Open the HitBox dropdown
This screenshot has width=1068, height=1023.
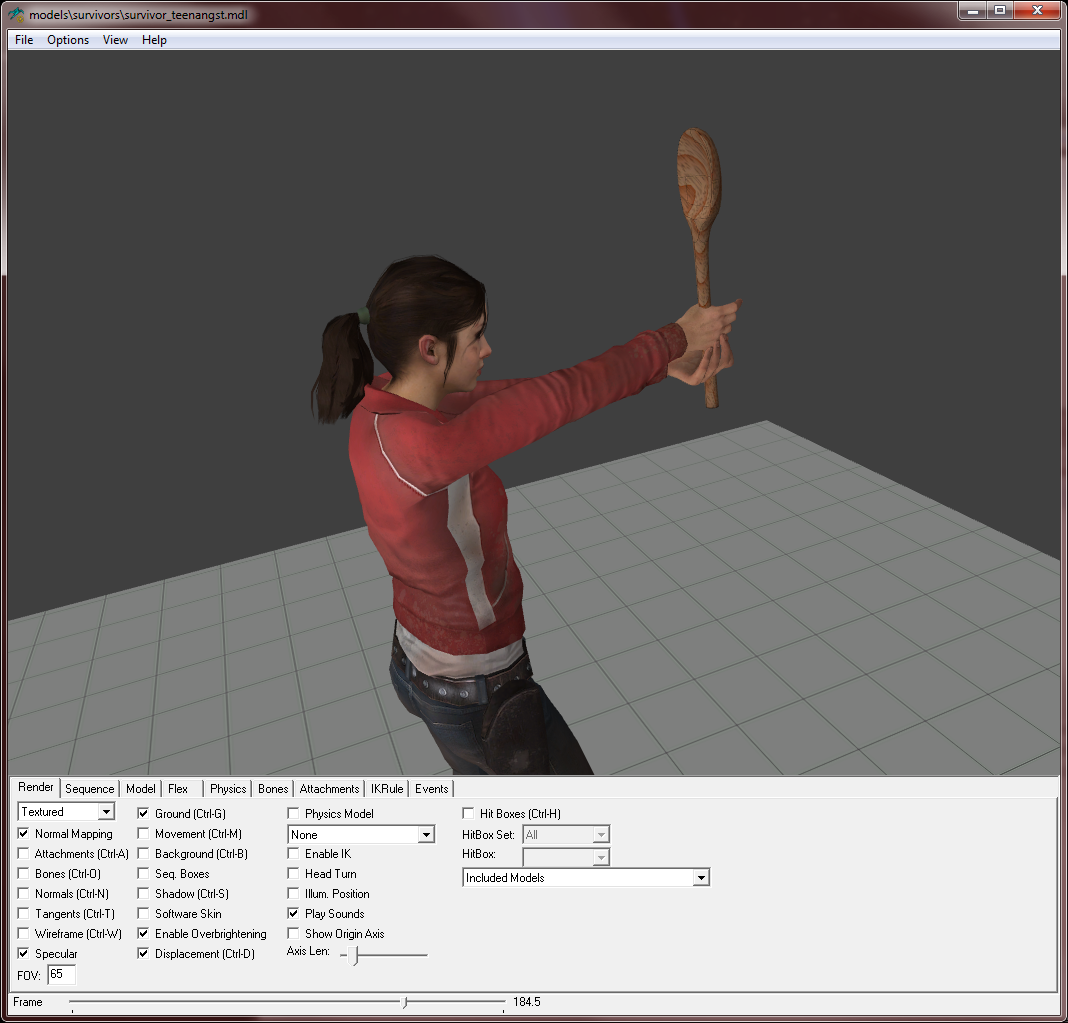[x=566, y=856]
